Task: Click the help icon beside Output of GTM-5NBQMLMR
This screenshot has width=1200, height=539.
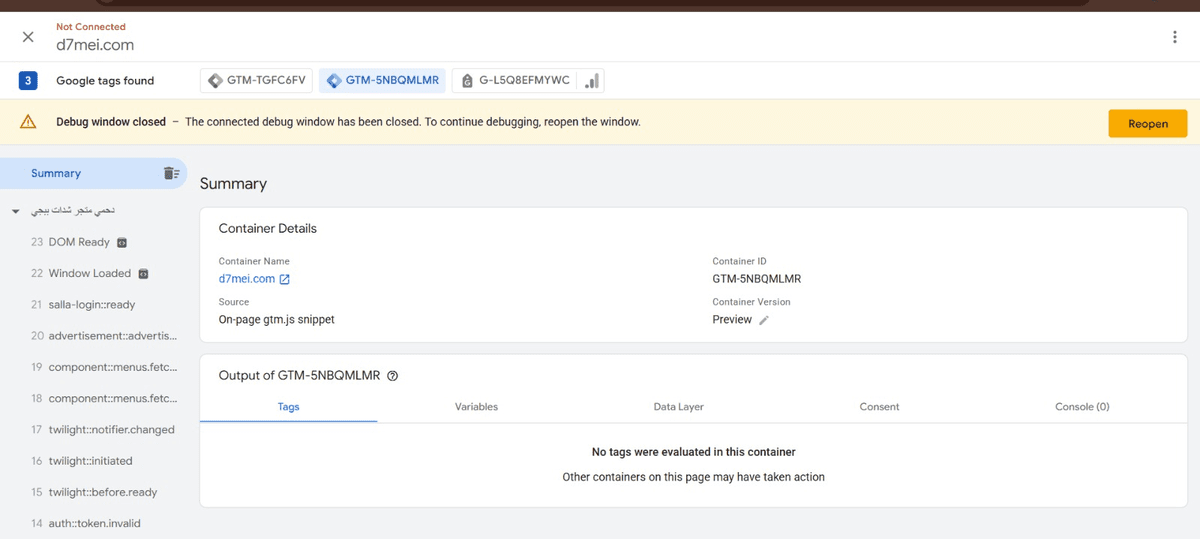Action: coord(392,376)
